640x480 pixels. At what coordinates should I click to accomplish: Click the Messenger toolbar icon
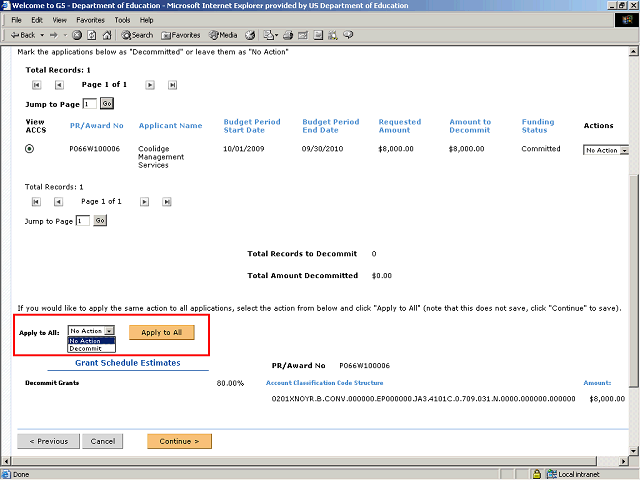[x=348, y=35]
